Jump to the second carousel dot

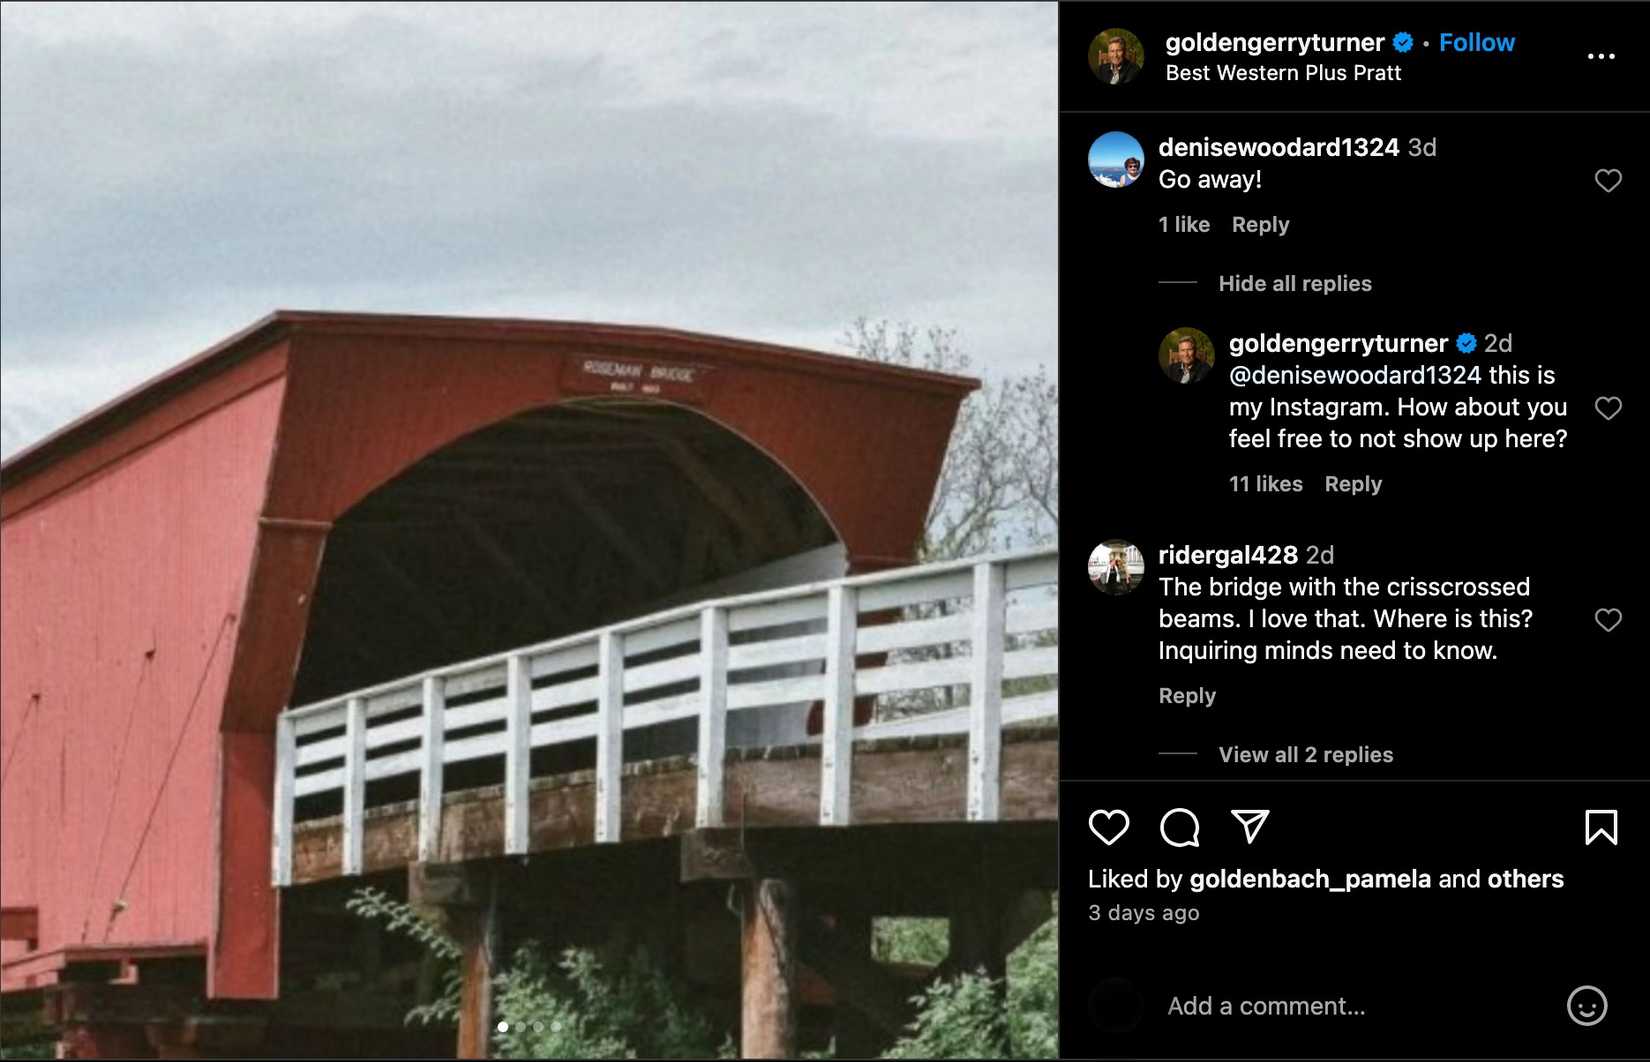[521, 1027]
